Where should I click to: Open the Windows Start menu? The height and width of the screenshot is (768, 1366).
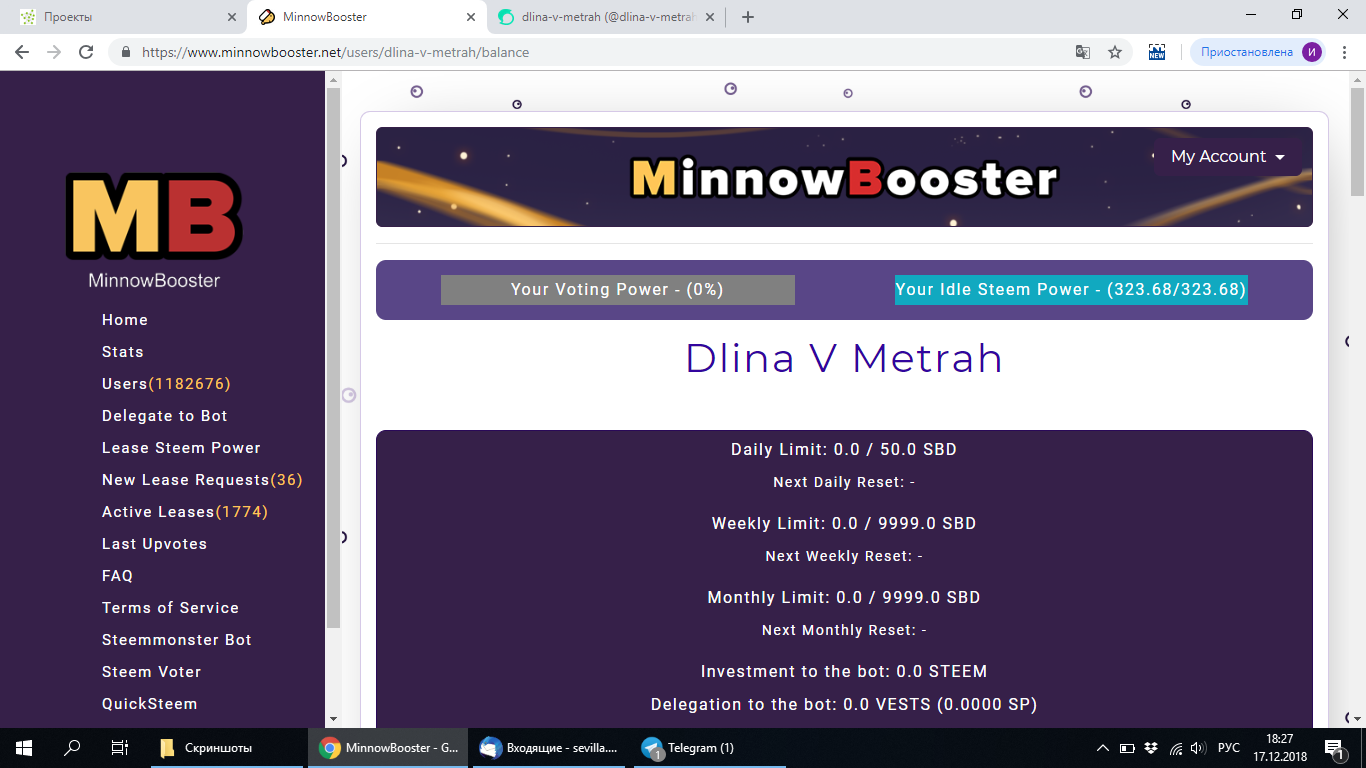23,747
